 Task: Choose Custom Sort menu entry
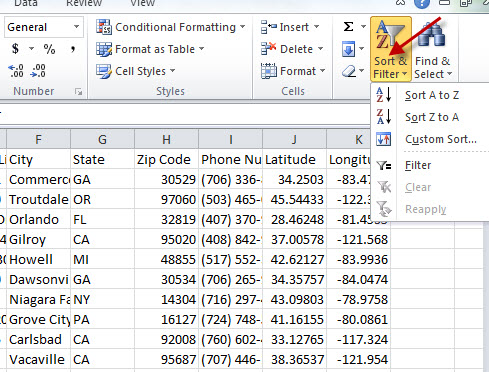pyautogui.click(x=441, y=139)
